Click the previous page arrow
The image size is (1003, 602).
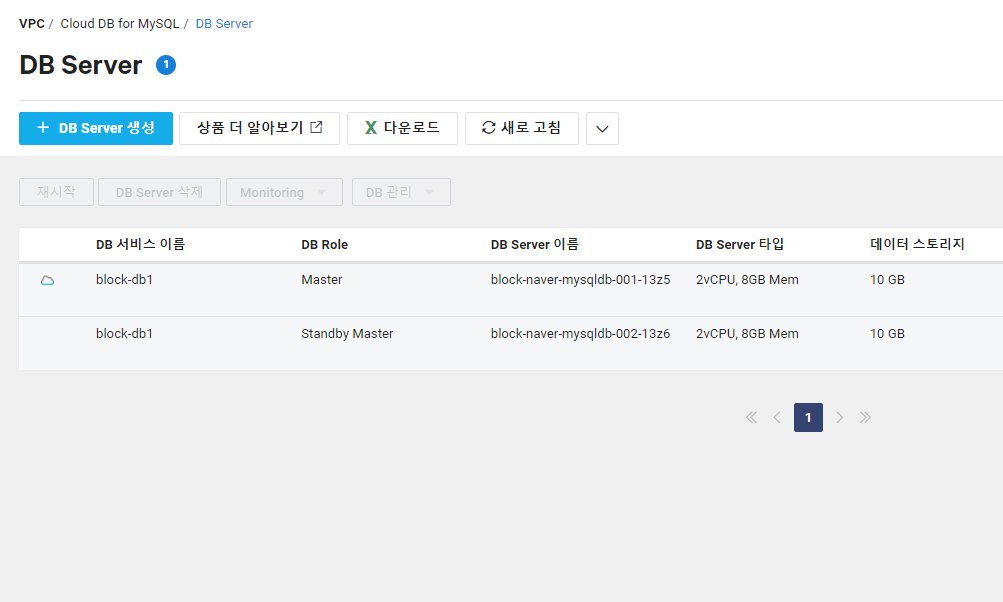777,417
